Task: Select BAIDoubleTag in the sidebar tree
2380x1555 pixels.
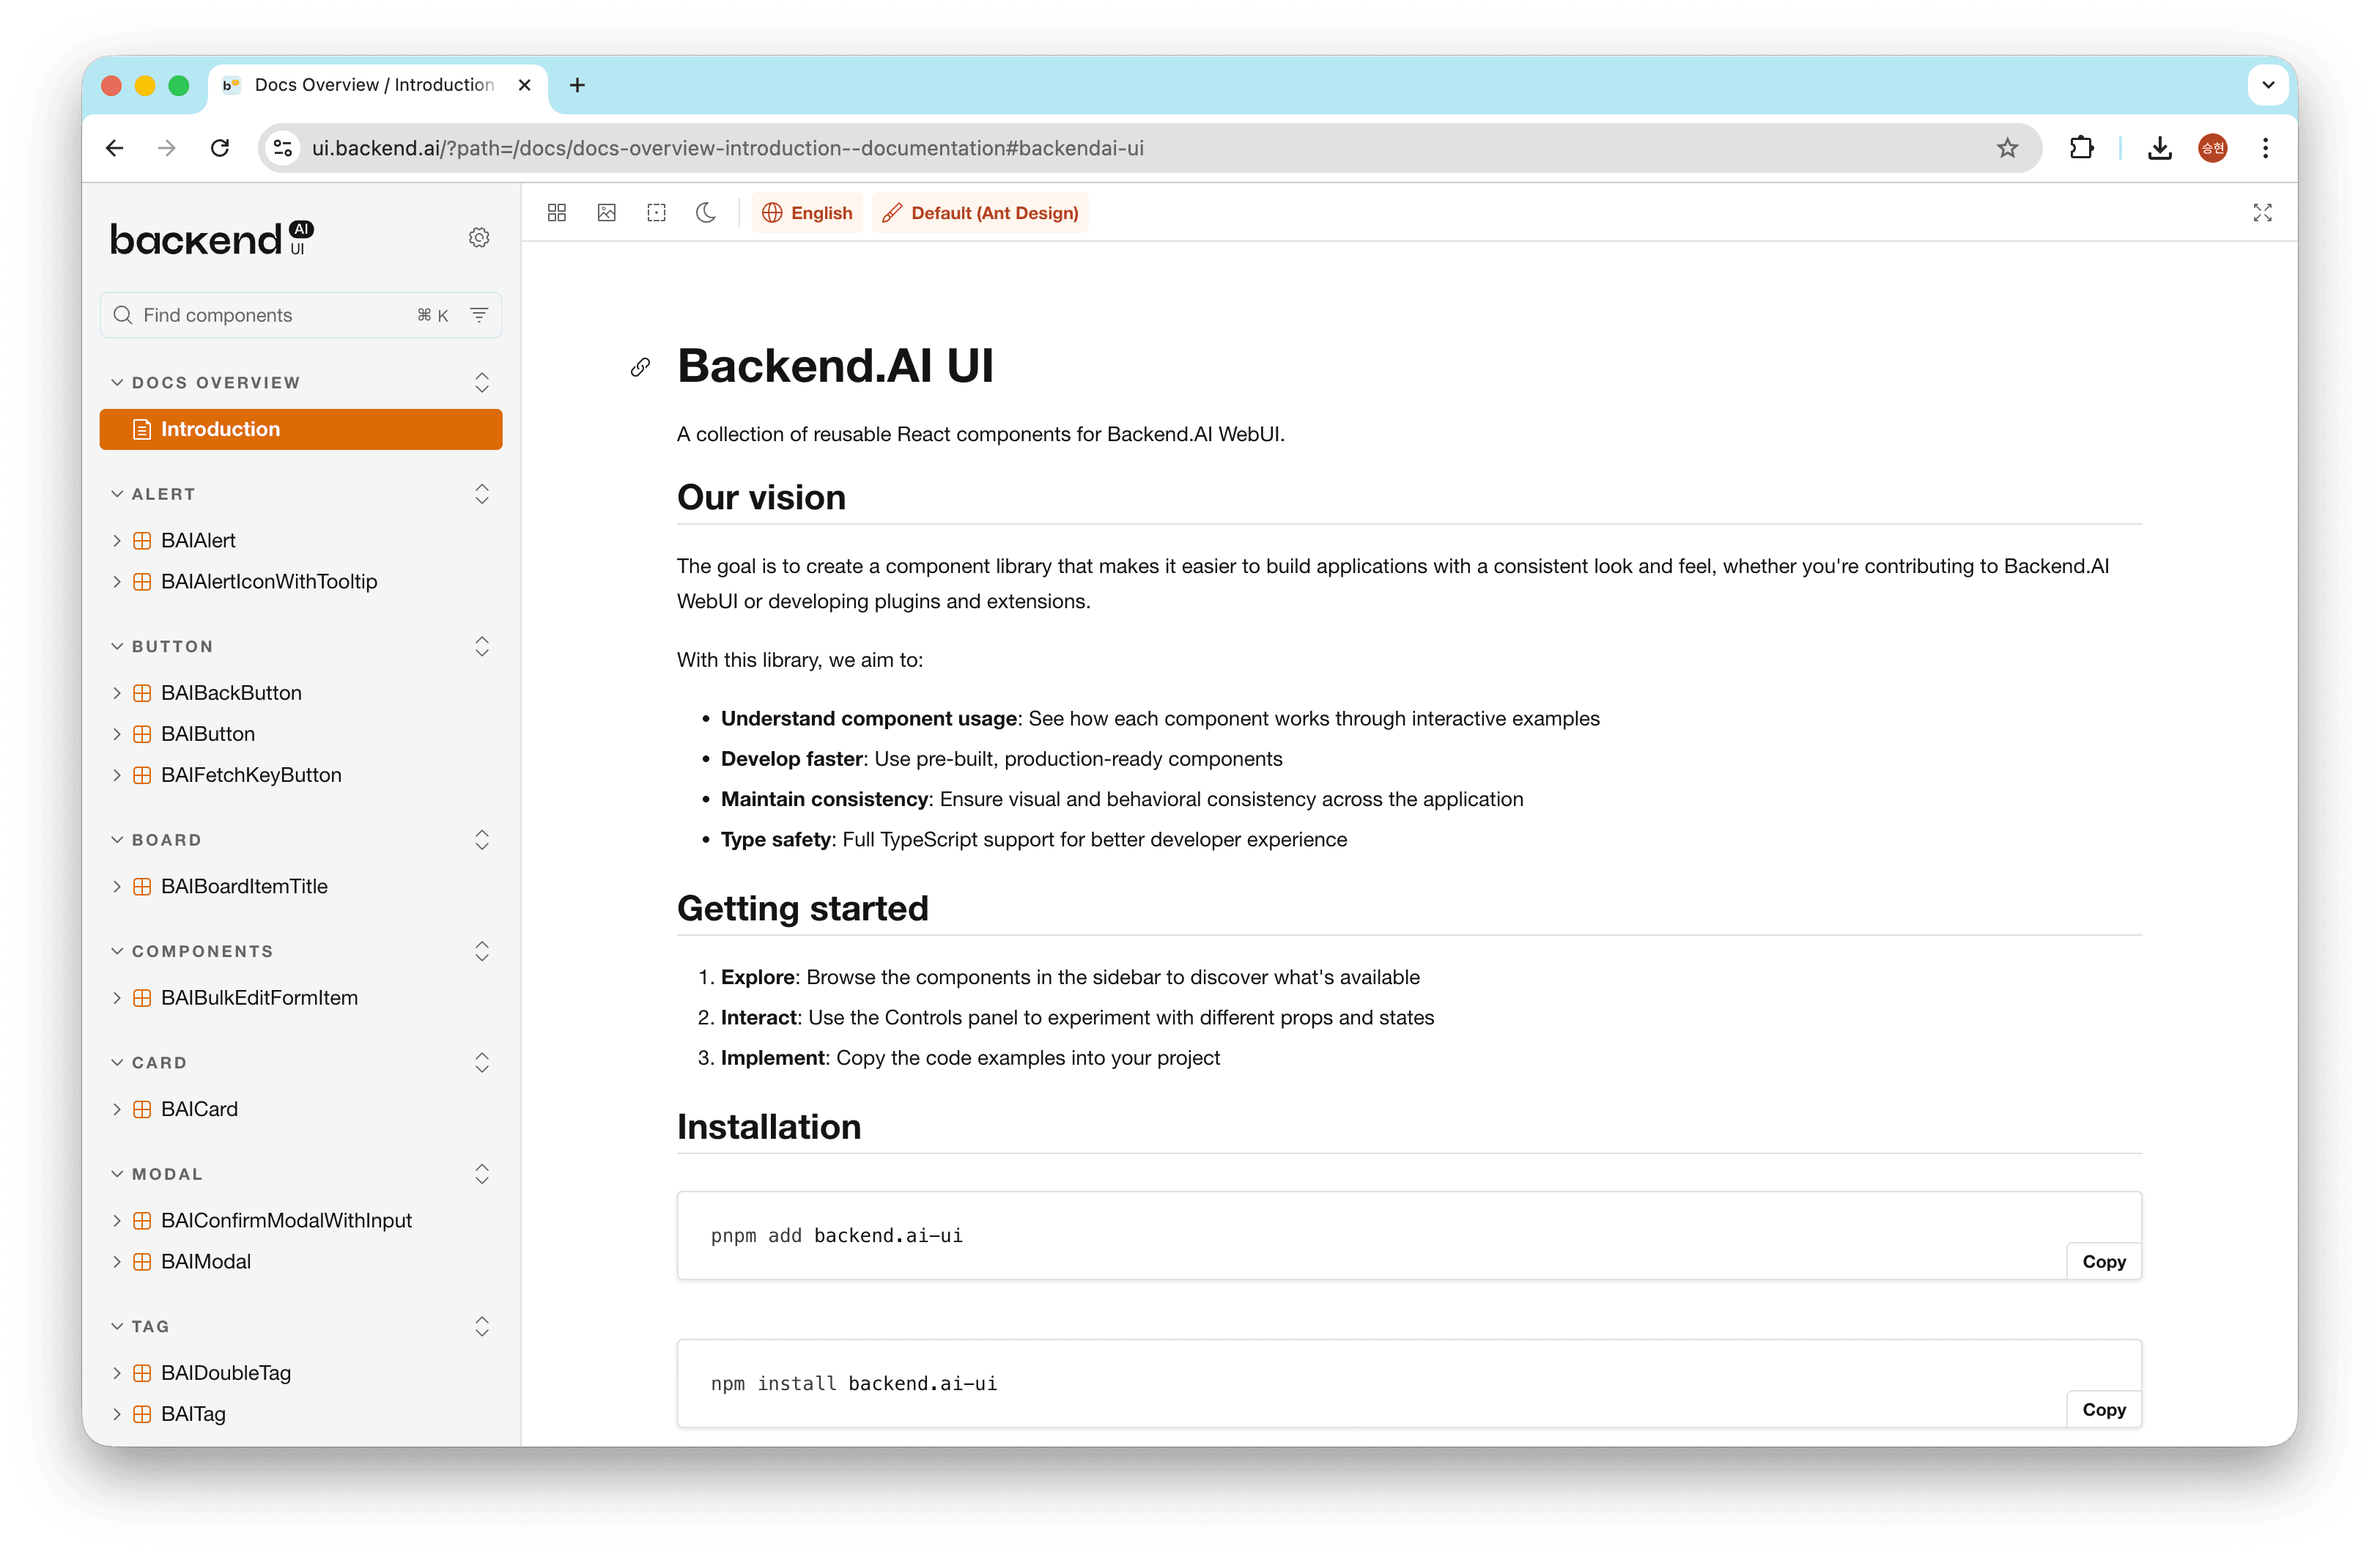Action: [x=226, y=1372]
